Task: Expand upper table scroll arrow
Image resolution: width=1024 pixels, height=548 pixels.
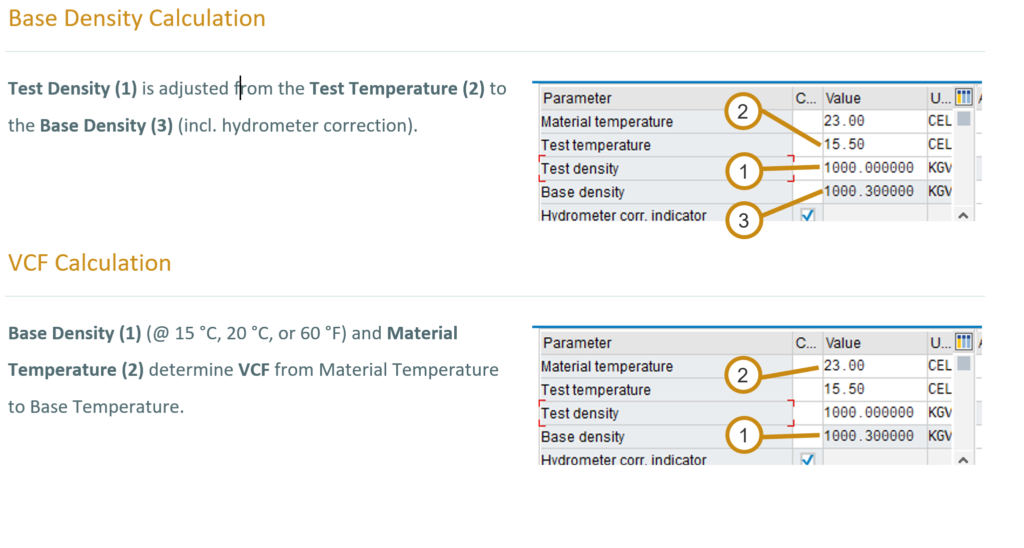Action: 963,215
